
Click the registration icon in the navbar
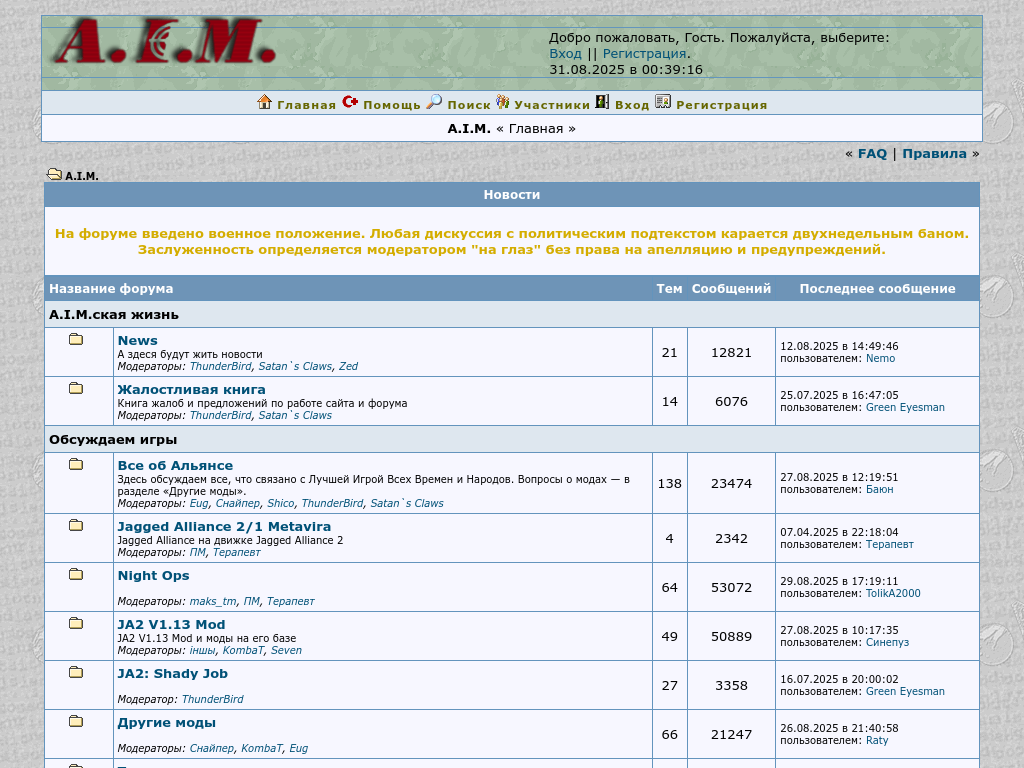(663, 102)
